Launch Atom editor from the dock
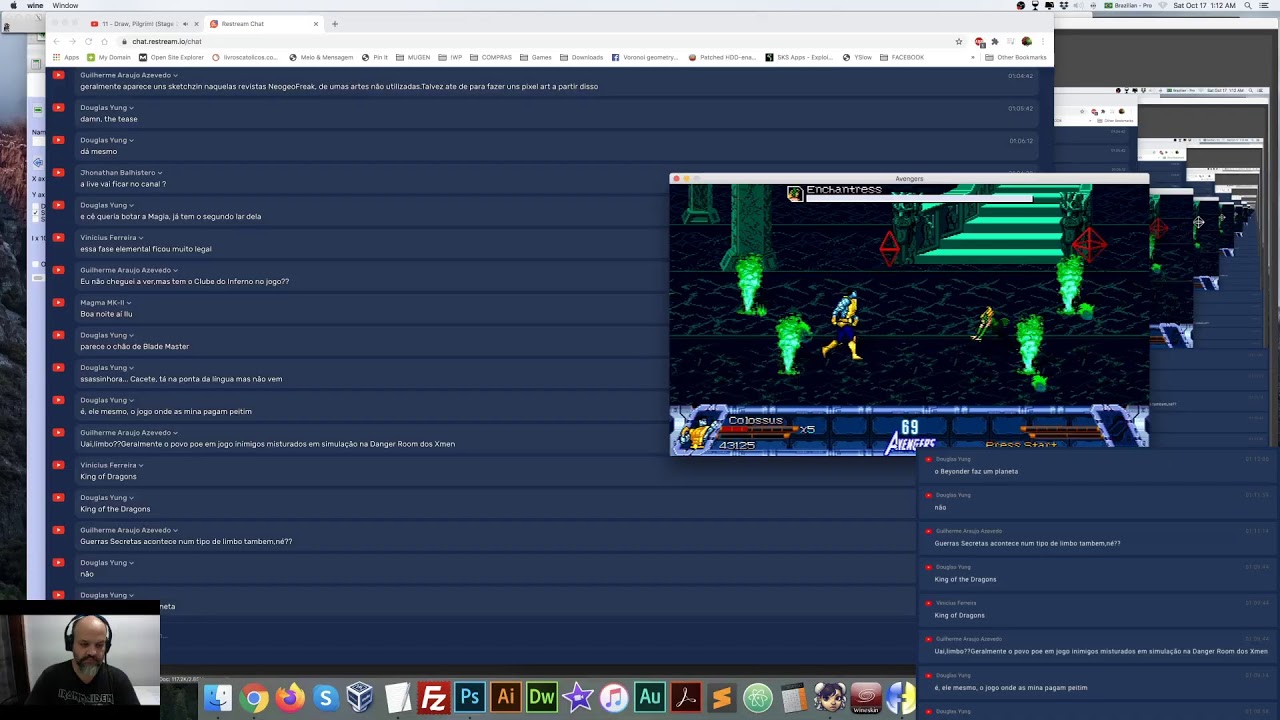 [758, 697]
